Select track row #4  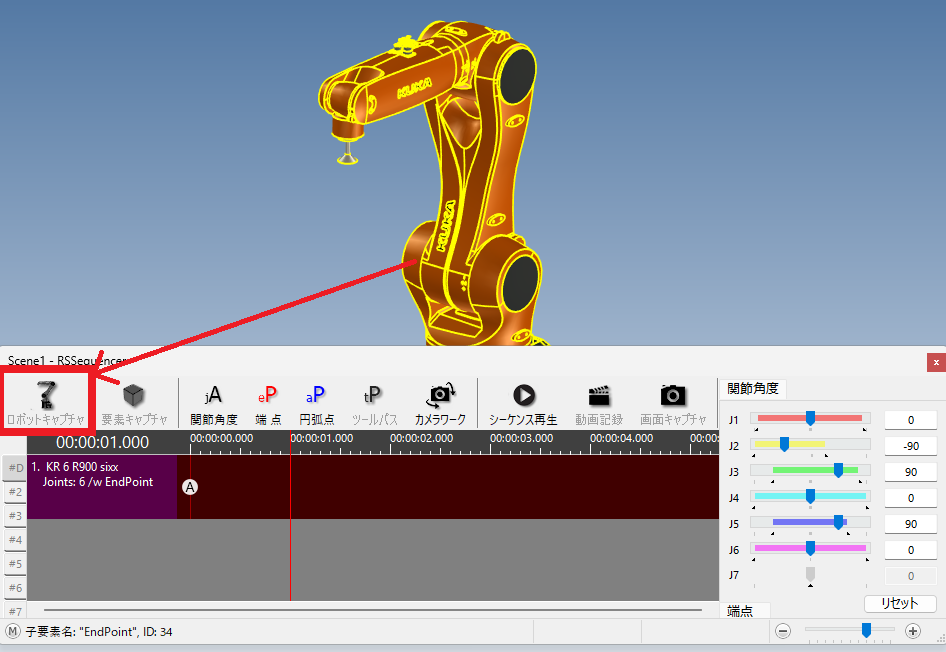pos(15,540)
